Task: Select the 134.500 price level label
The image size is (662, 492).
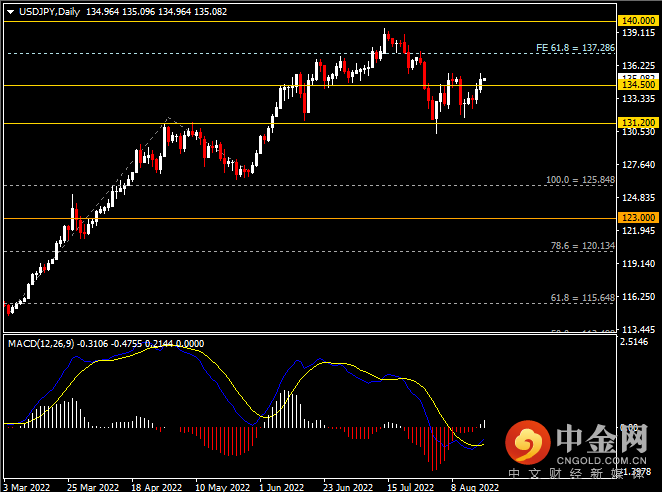Action: click(638, 85)
